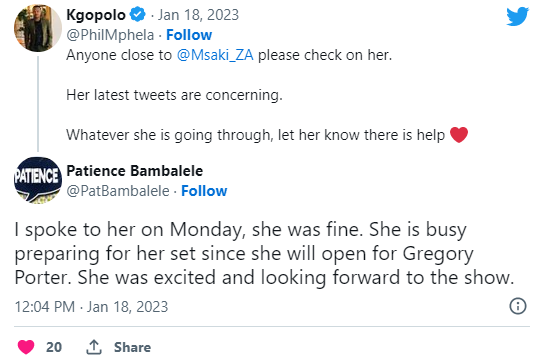Open Kgopolo's profile picture
This screenshot has width=539, height=362.
[38, 28]
